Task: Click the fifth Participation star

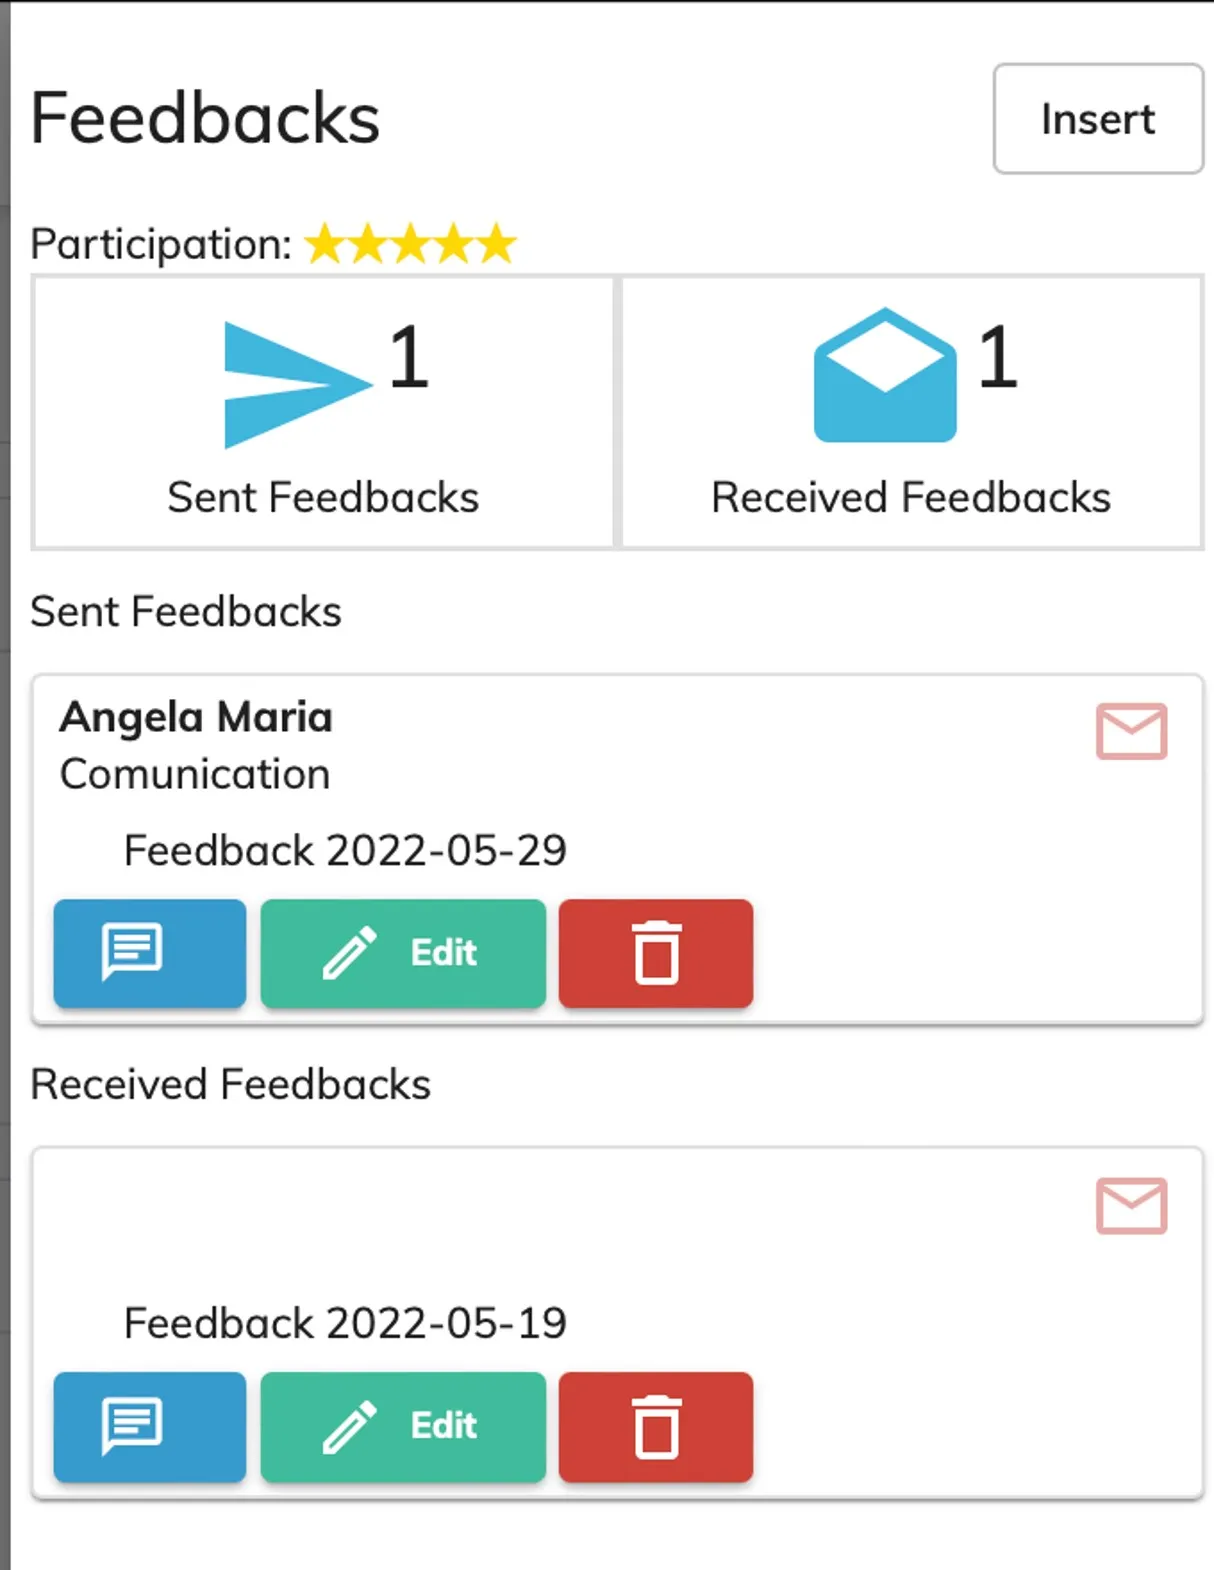Action: point(497,244)
